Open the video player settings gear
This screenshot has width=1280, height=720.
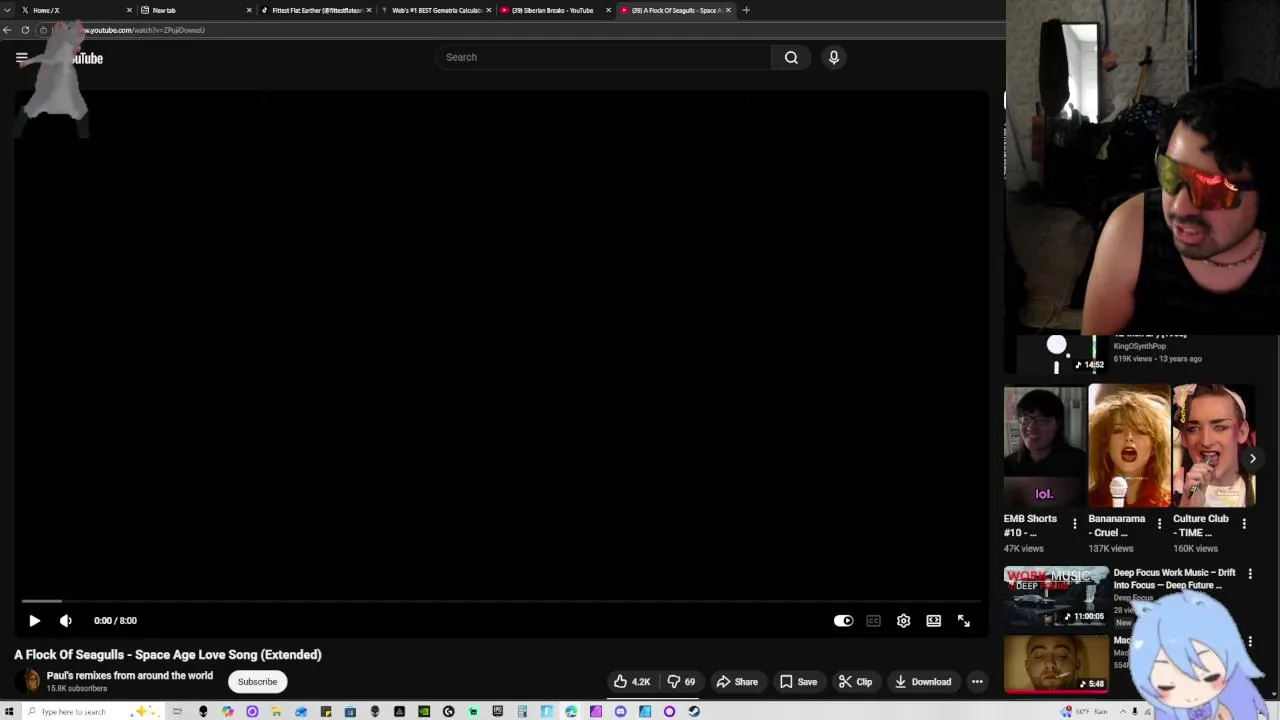pos(903,621)
